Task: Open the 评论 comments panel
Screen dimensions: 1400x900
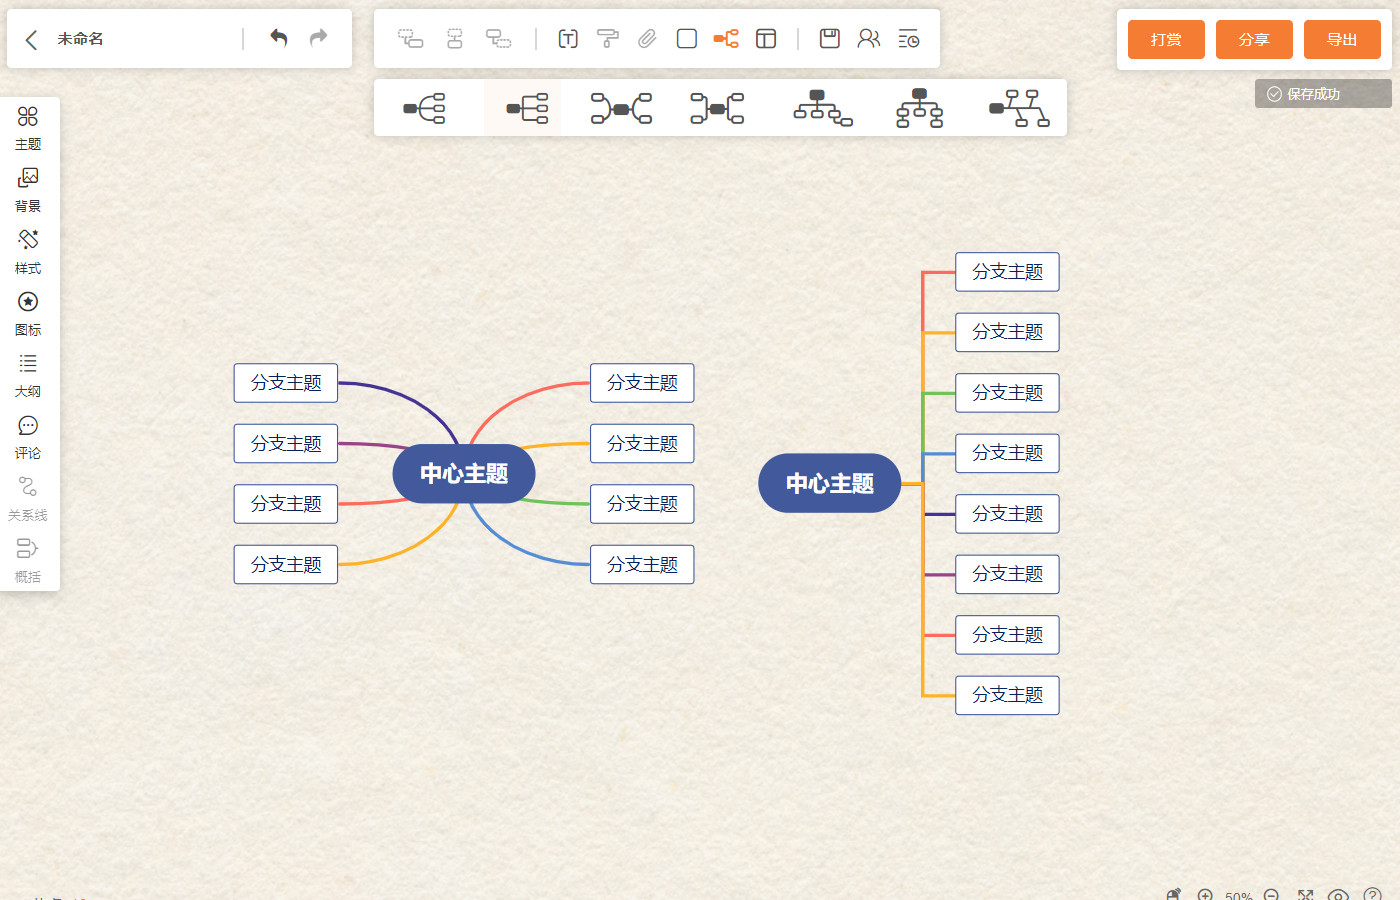Action: tap(28, 438)
